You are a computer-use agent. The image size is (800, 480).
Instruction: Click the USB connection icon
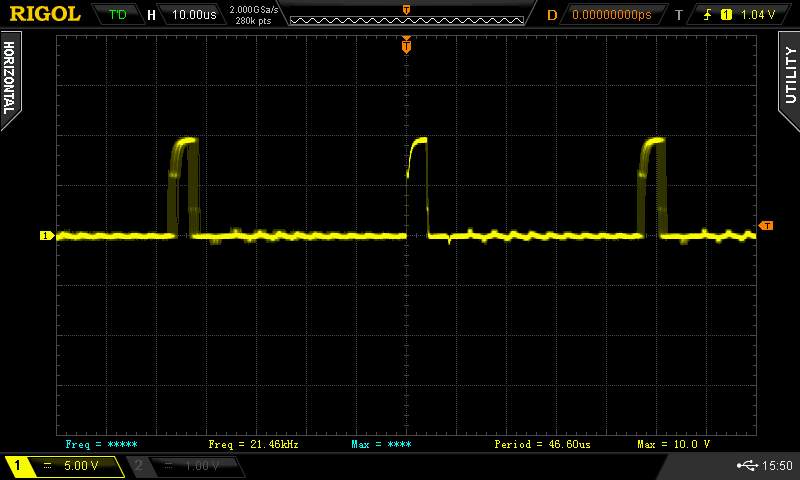[751, 466]
